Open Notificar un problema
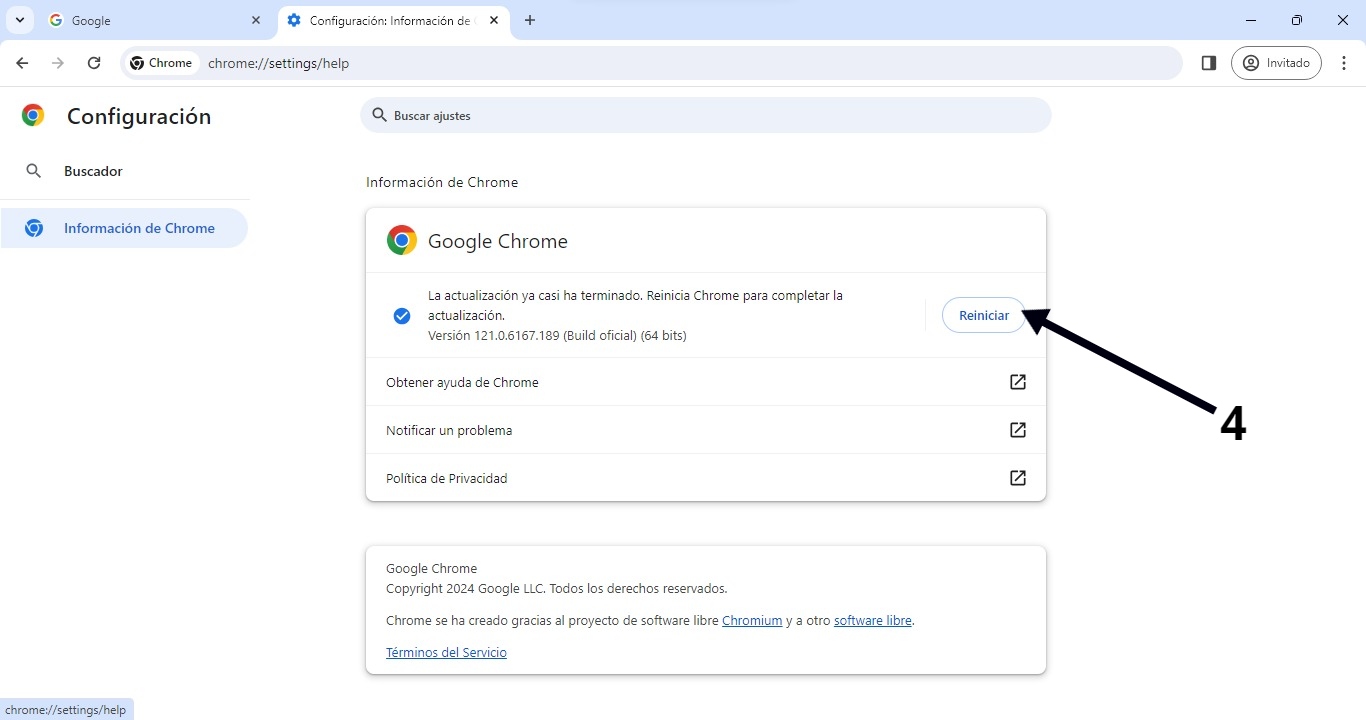1366x720 pixels. pyautogui.click(x=706, y=430)
